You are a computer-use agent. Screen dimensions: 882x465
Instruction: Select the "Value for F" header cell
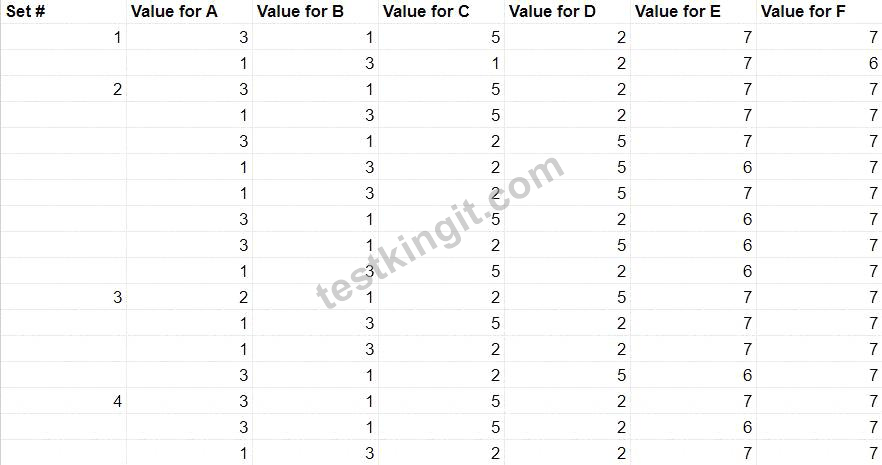[819, 11]
